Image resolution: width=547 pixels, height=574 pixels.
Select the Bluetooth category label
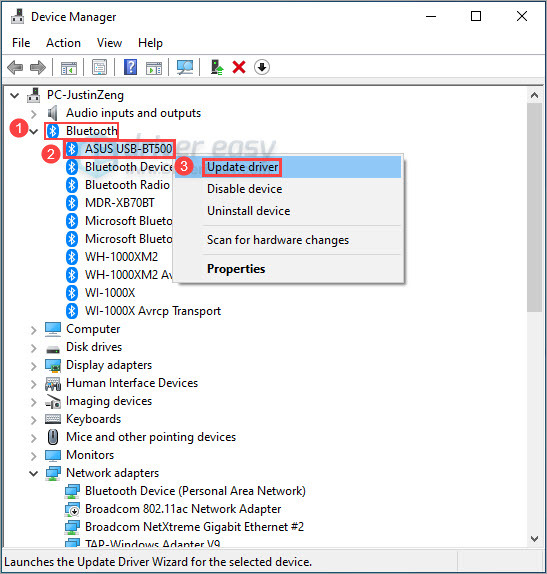tap(92, 131)
